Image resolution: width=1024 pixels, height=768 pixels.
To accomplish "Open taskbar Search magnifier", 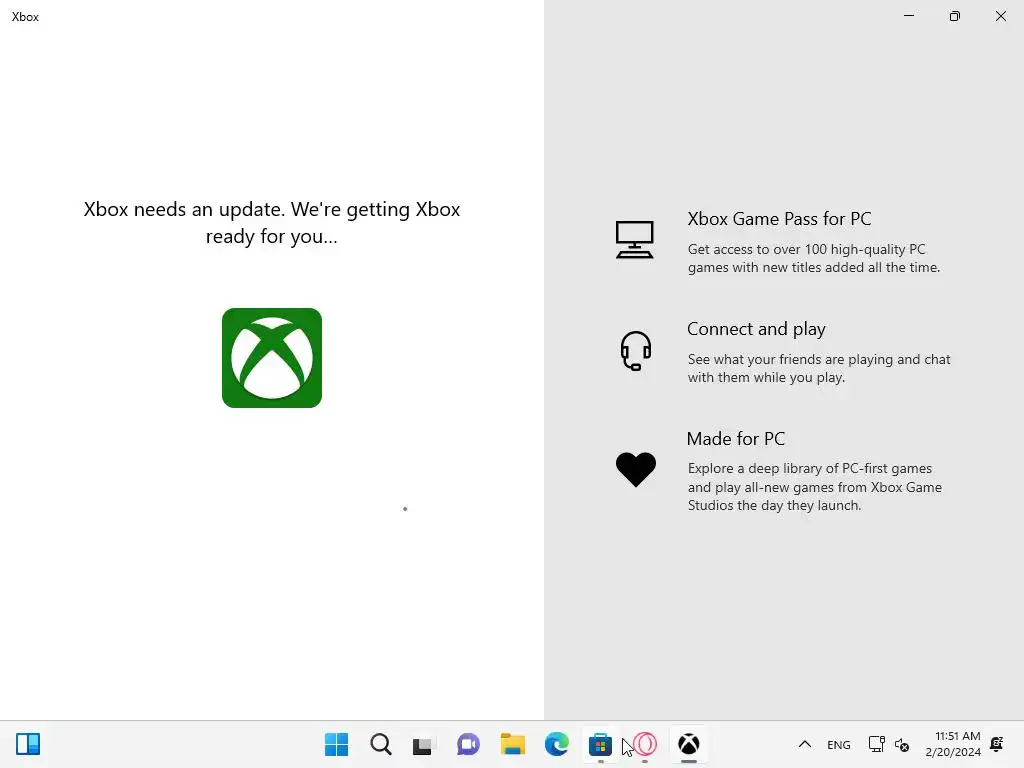I will tap(381, 744).
